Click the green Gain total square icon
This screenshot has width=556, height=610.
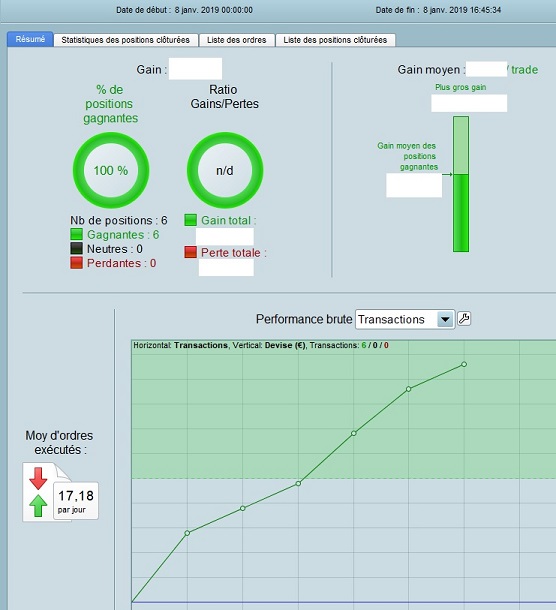(x=191, y=220)
